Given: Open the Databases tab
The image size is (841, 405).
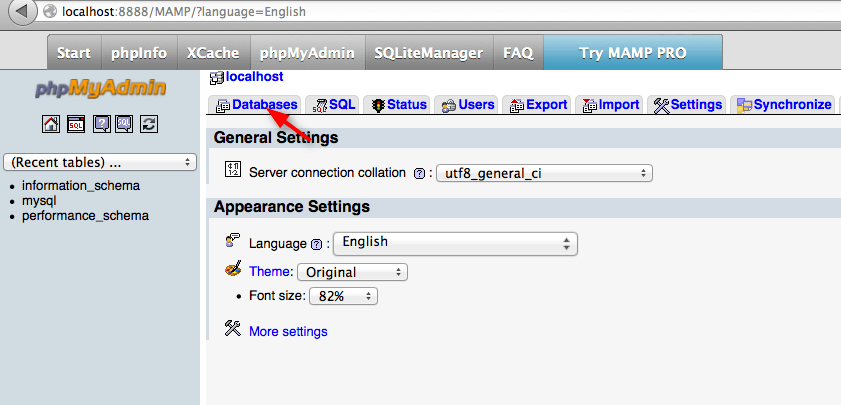Looking at the screenshot, I should [x=256, y=105].
